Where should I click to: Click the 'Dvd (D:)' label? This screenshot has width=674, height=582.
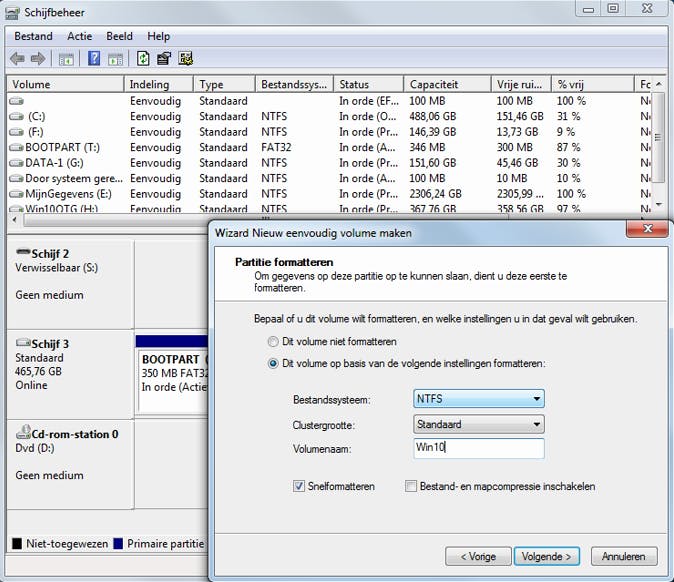(x=35, y=448)
